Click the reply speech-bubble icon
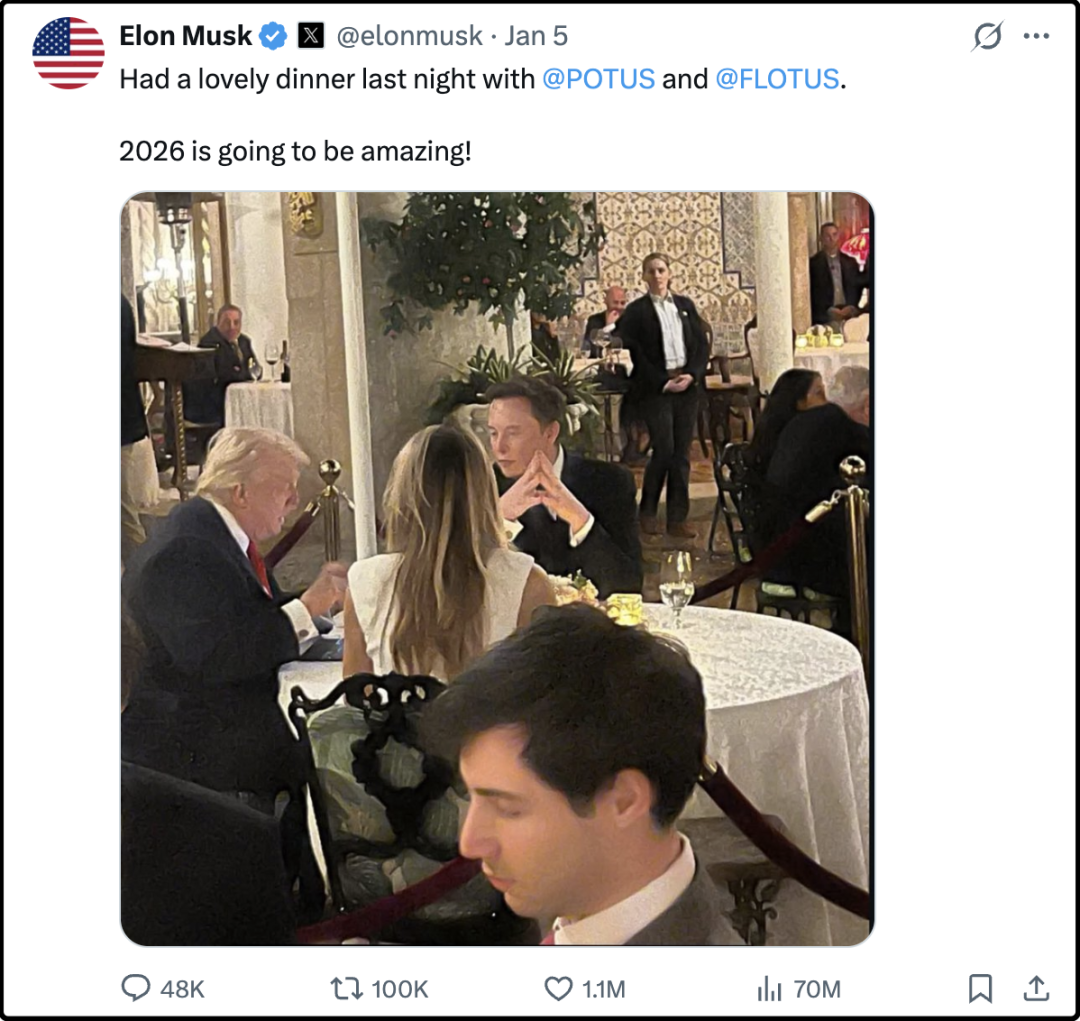 click(x=135, y=989)
